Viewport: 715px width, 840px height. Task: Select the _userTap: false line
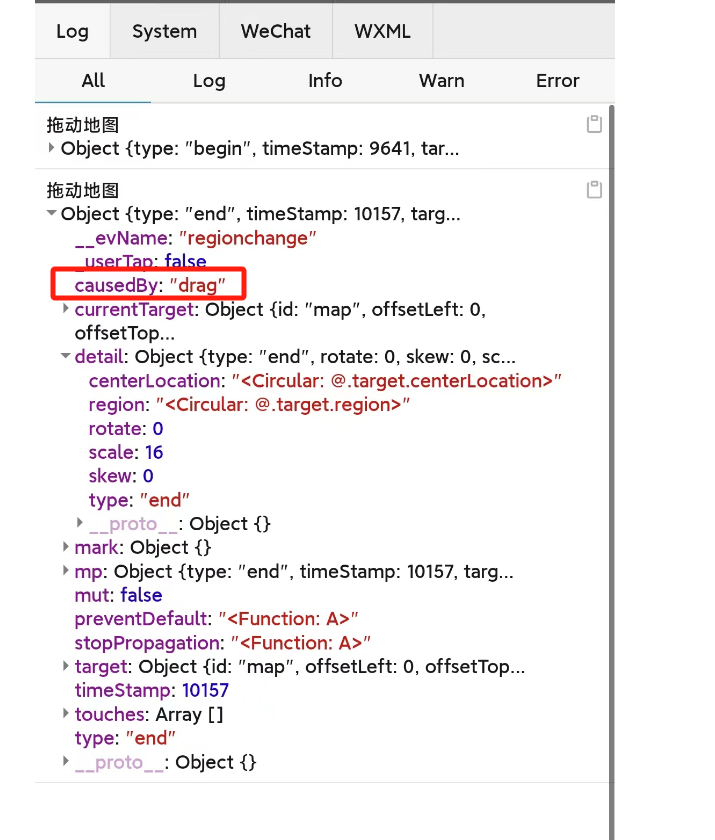click(x=140, y=261)
